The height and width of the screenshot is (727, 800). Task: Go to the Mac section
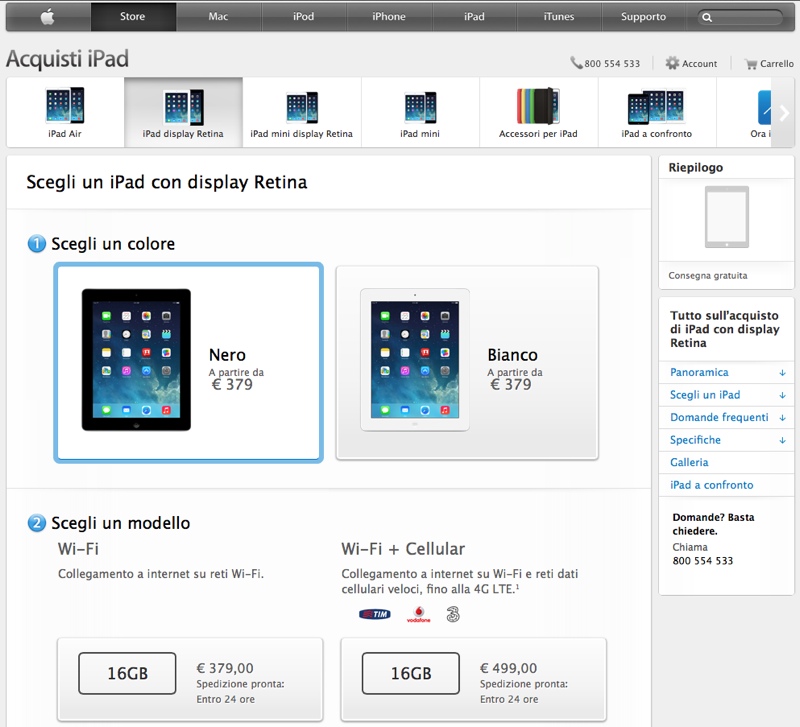coord(218,16)
